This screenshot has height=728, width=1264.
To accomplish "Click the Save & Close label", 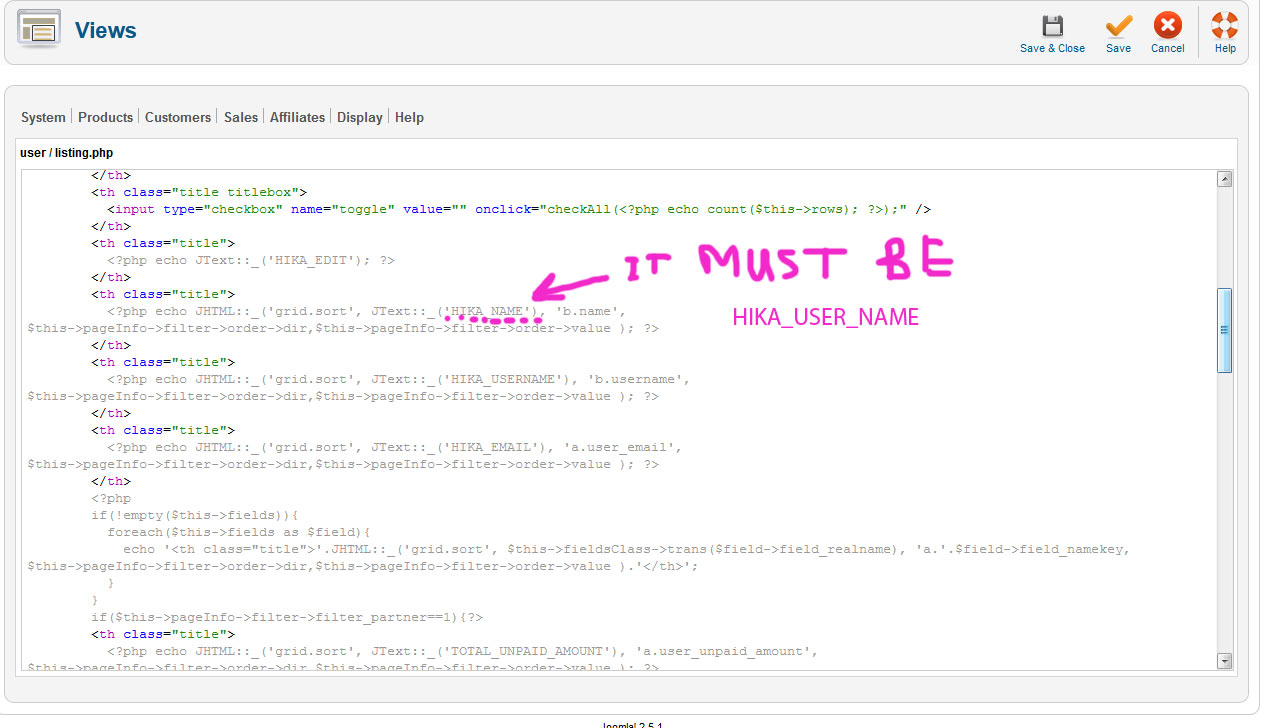I will click(x=1052, y=48).
